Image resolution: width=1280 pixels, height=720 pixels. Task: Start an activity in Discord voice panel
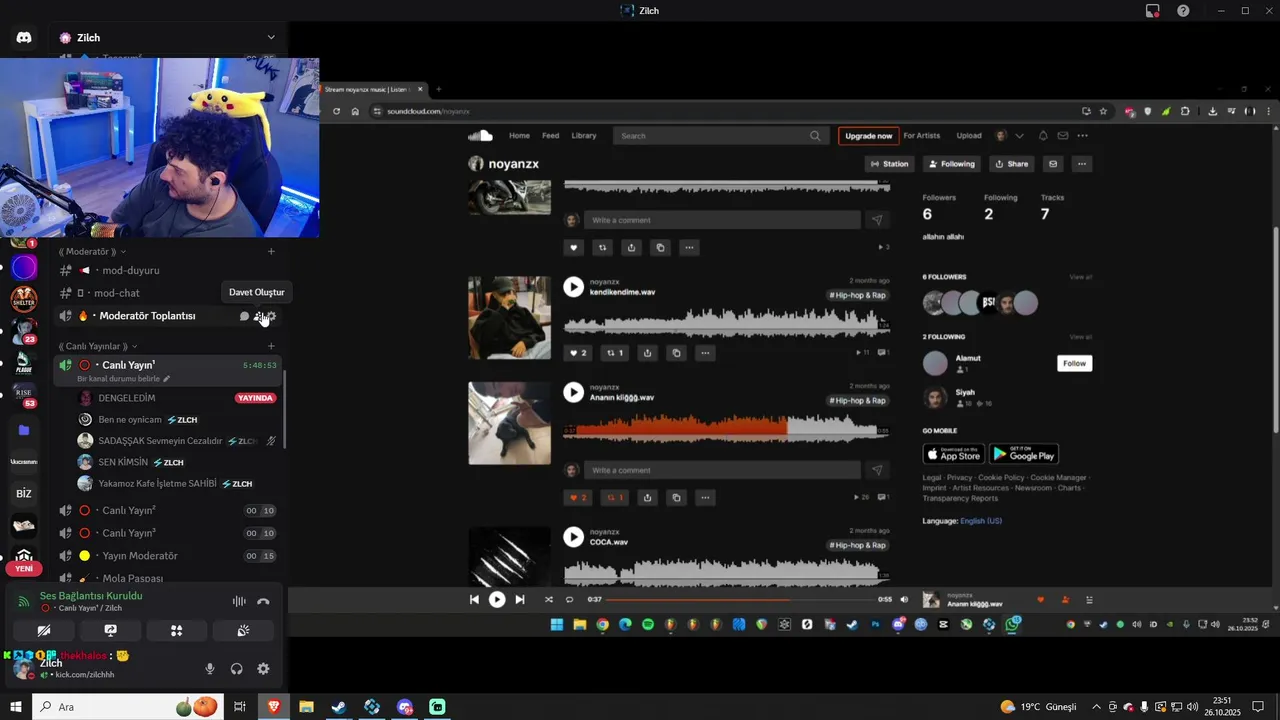click(x=176, y=631)
